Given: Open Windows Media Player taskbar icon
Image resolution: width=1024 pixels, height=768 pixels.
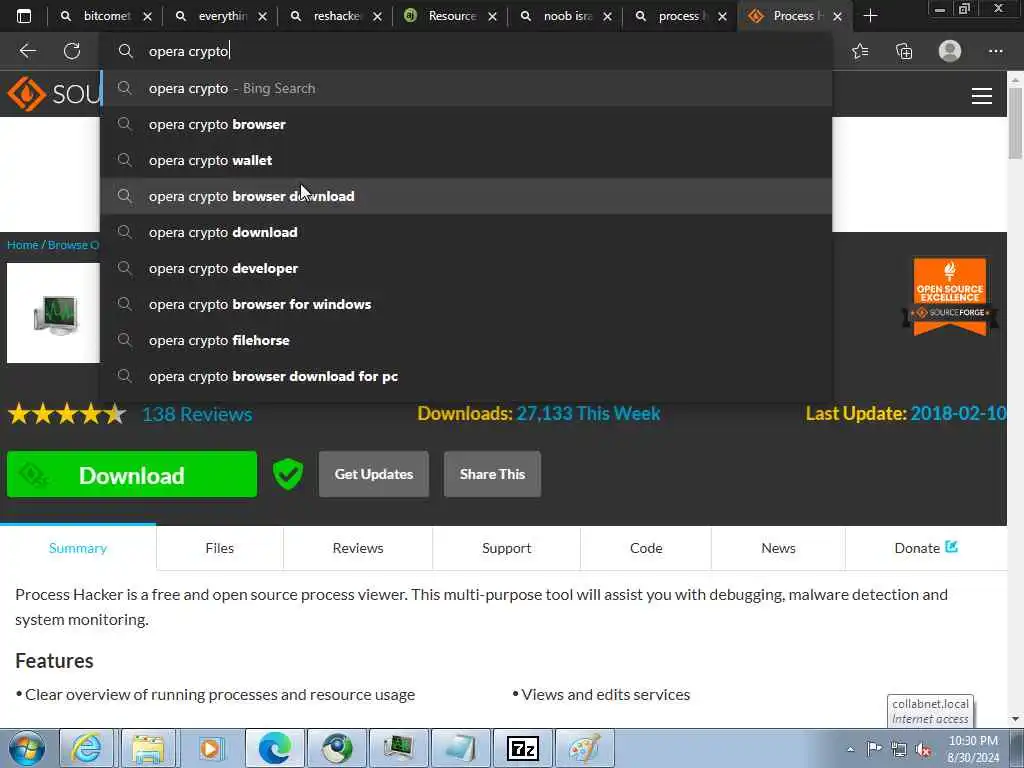Looking at the screenshot, I should pyautogui.click(x=210, y=748).
